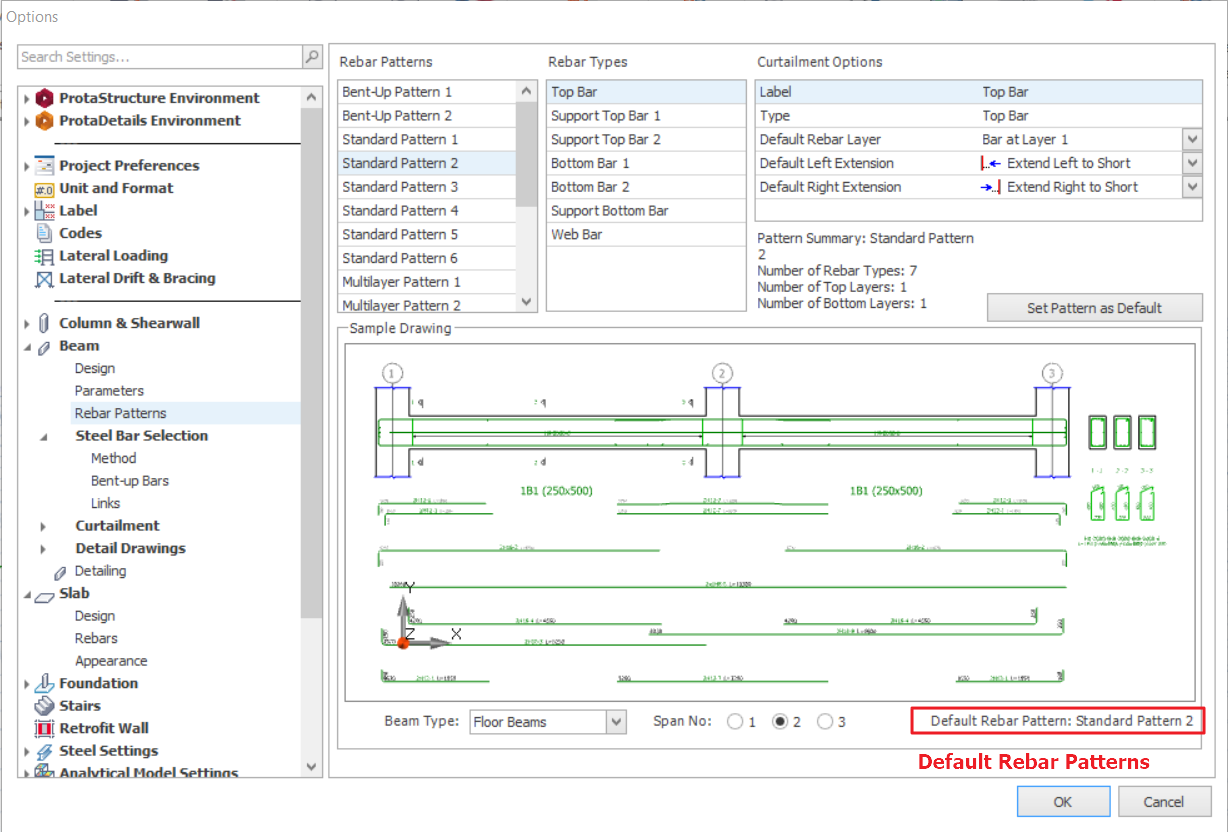Open the Beam Type dropdown
Image resolution: width=1228 pixels, height=832 pixels.
[x=616, y=722]
